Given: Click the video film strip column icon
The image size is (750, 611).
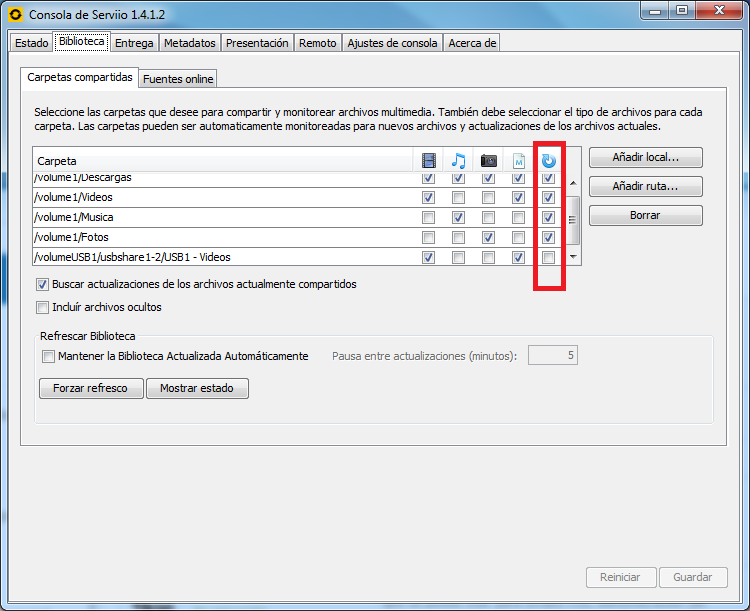Looking at the screenshot, I should 428,160.
